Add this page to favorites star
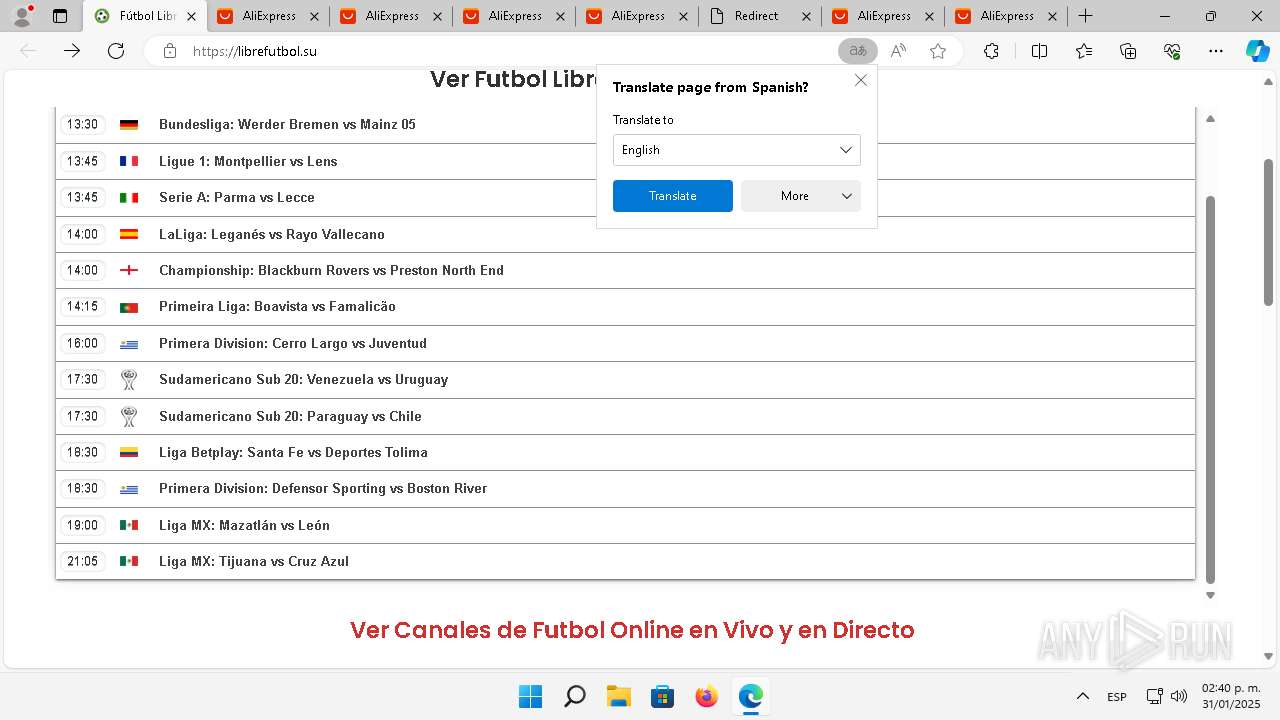Image resolution: width=1280 pixels, height=720 pixels. click(938, 51)
